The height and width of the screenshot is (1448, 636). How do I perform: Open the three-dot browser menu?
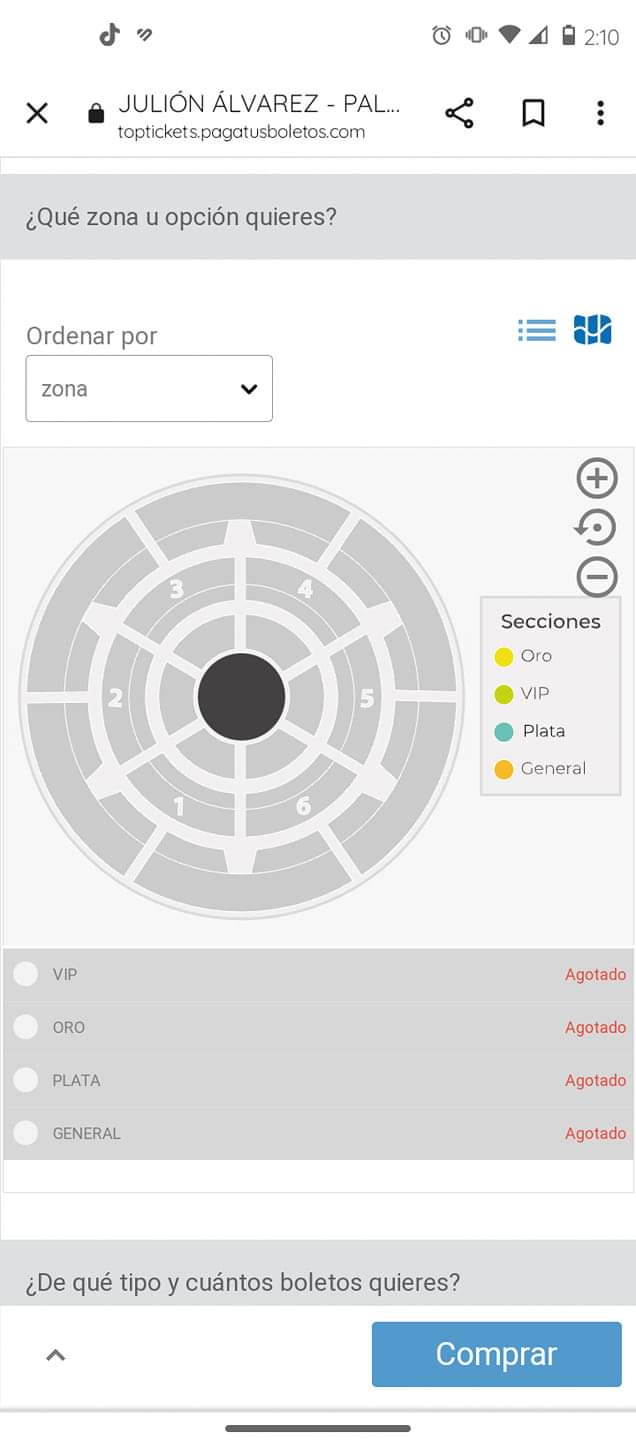pyautogui.click(x=600, y=113)
